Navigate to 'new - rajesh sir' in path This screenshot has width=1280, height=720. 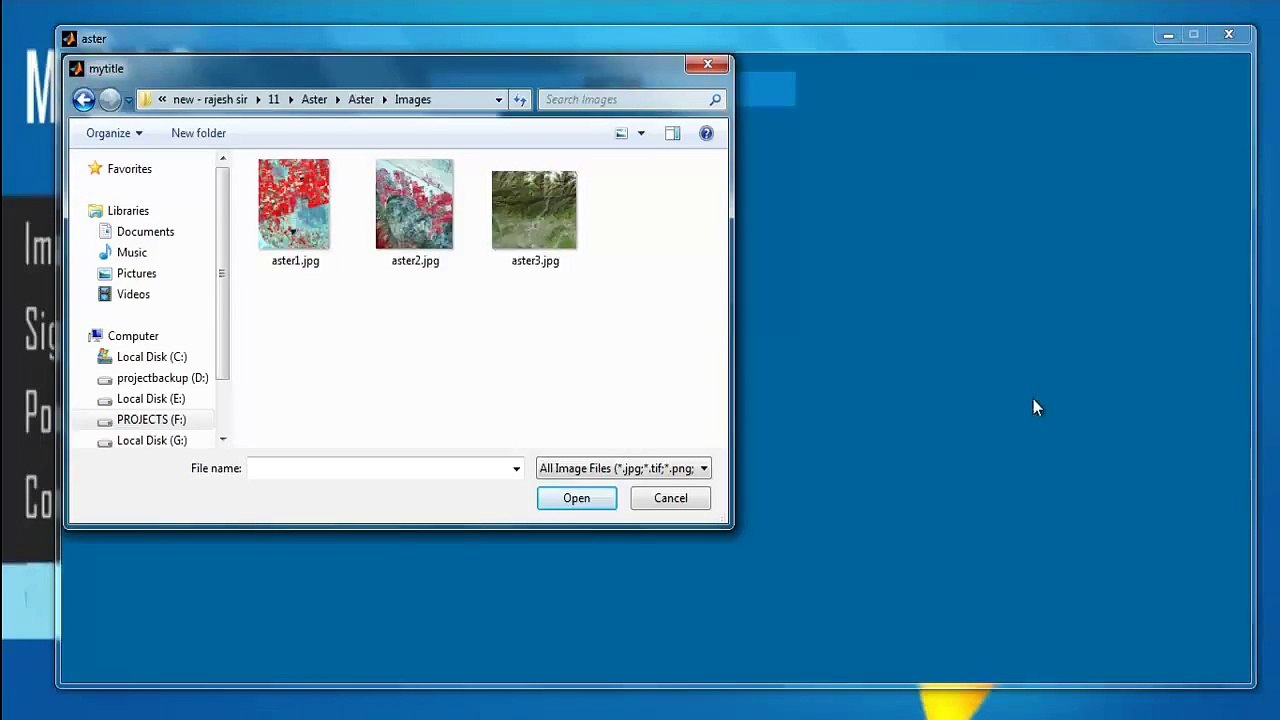tap(210, 100)
